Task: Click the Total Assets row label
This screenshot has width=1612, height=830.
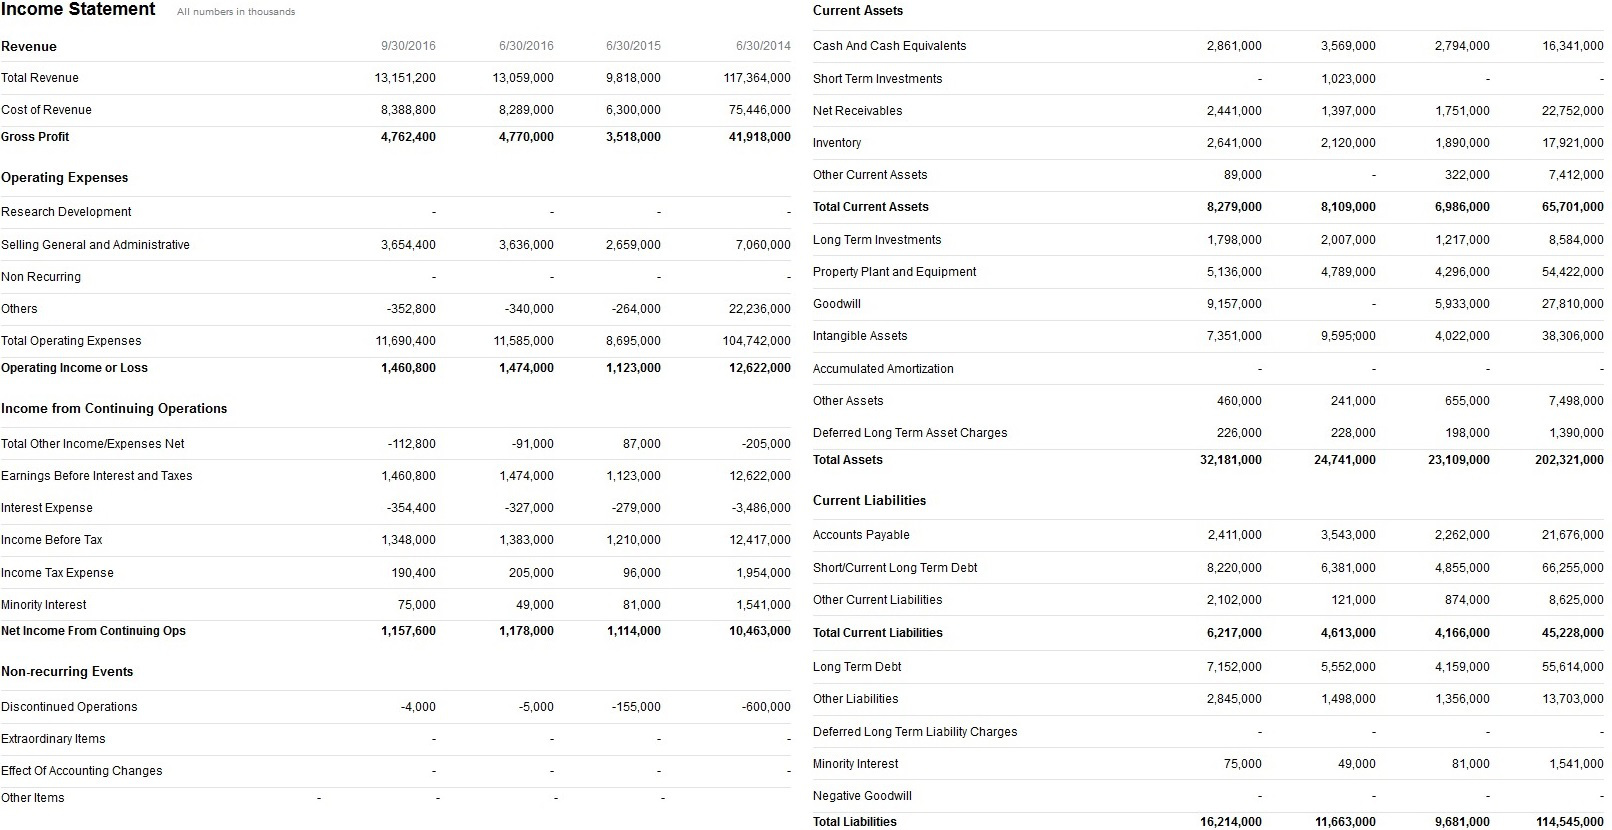Action: [847, 460]
